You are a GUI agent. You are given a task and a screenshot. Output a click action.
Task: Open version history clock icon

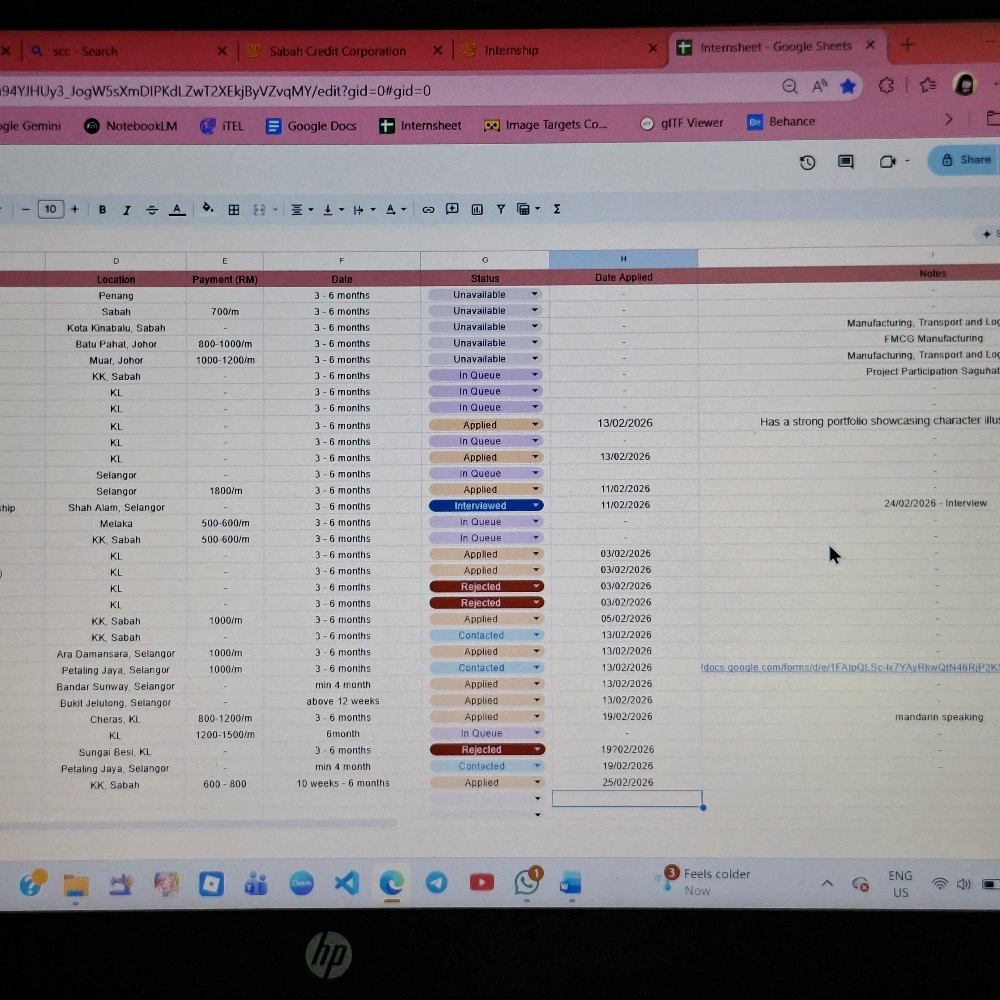[807, 162]
